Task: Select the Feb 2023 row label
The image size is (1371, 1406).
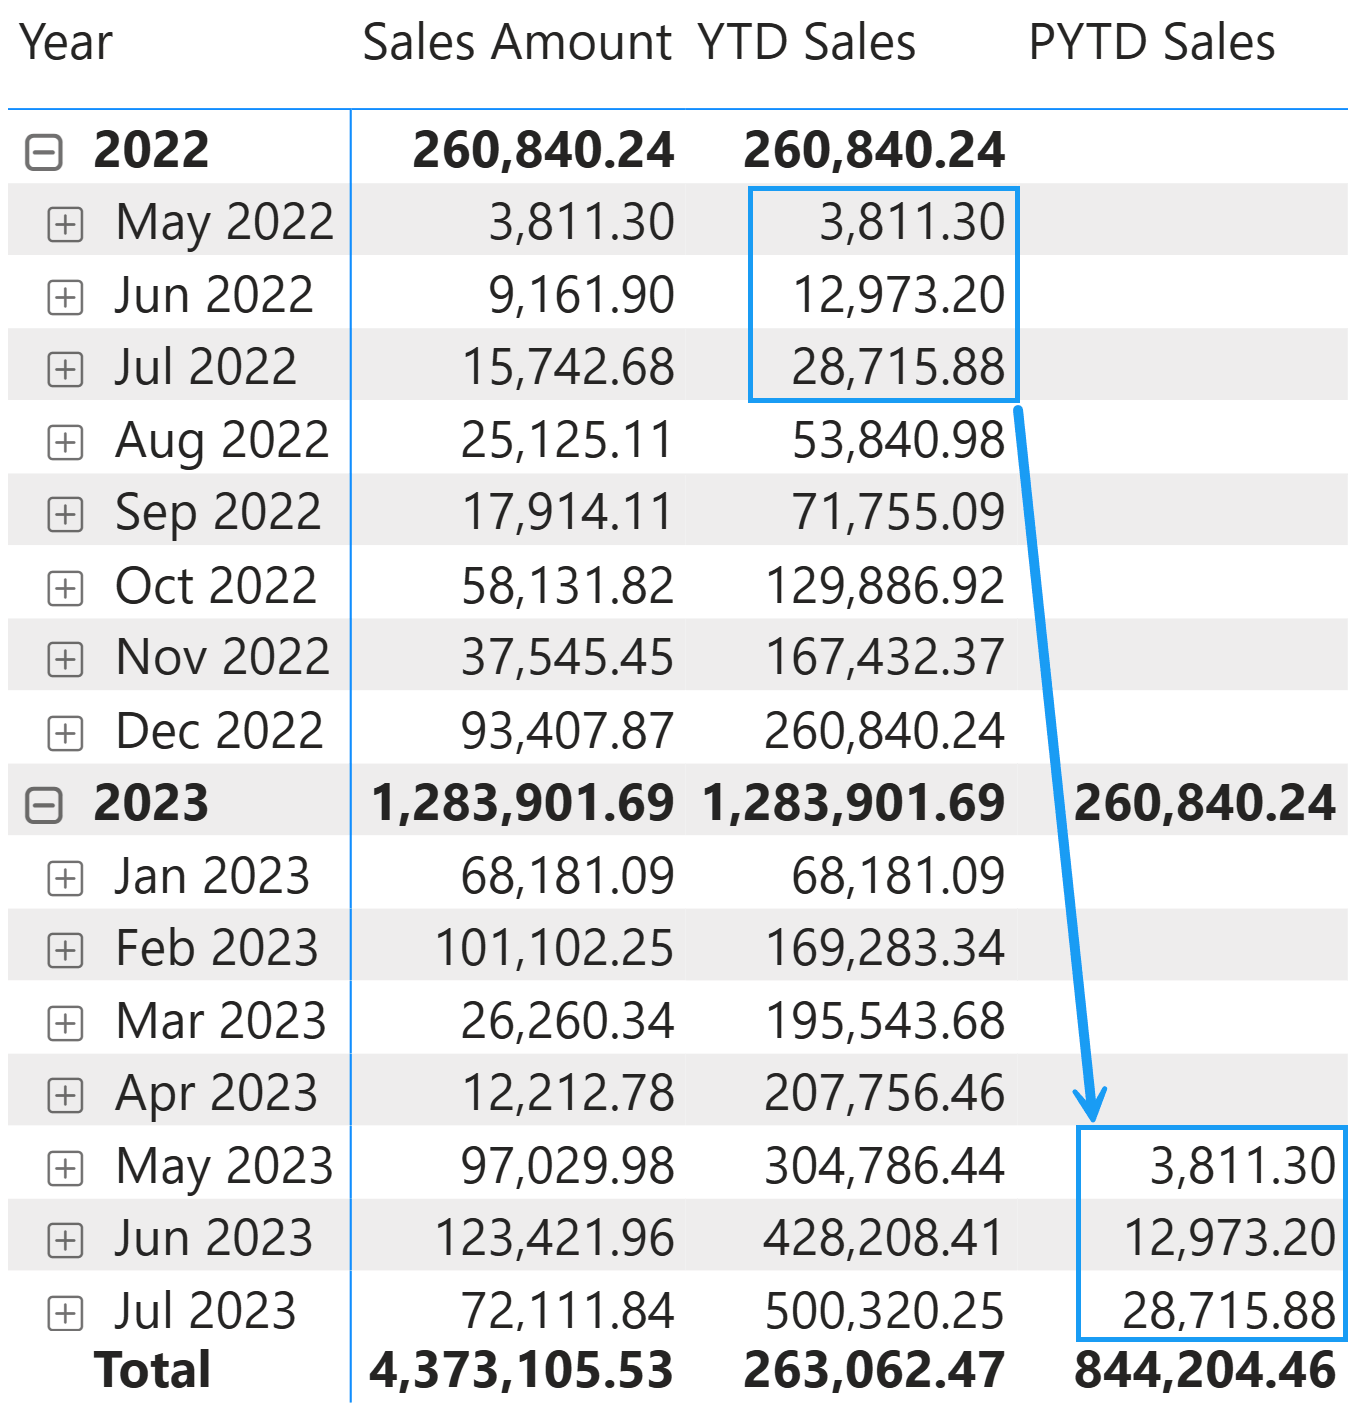Action: [x=216, y=948]
